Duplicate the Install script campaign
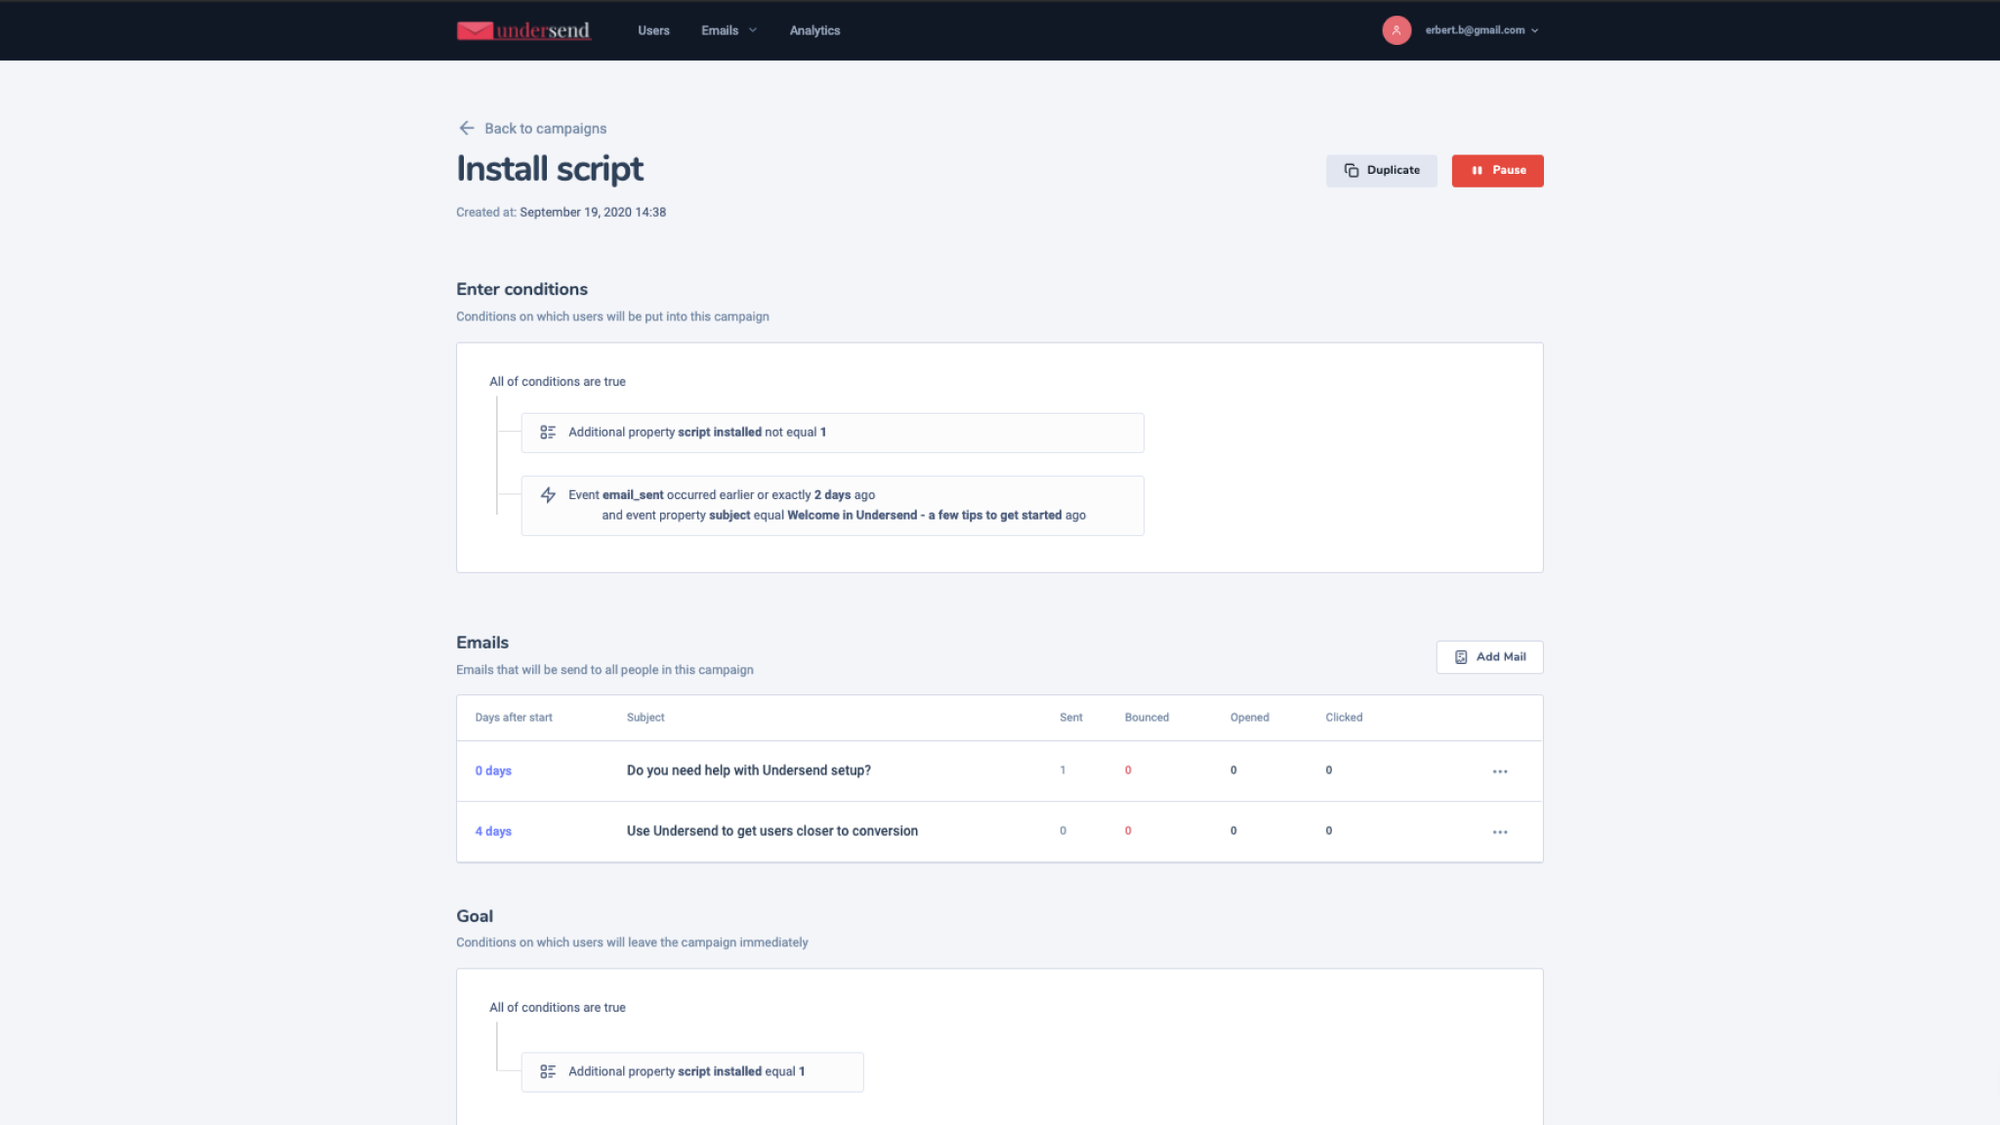Viewport: 2000px width, 1125px height. pyautogui.click(x=1381, y=170)
